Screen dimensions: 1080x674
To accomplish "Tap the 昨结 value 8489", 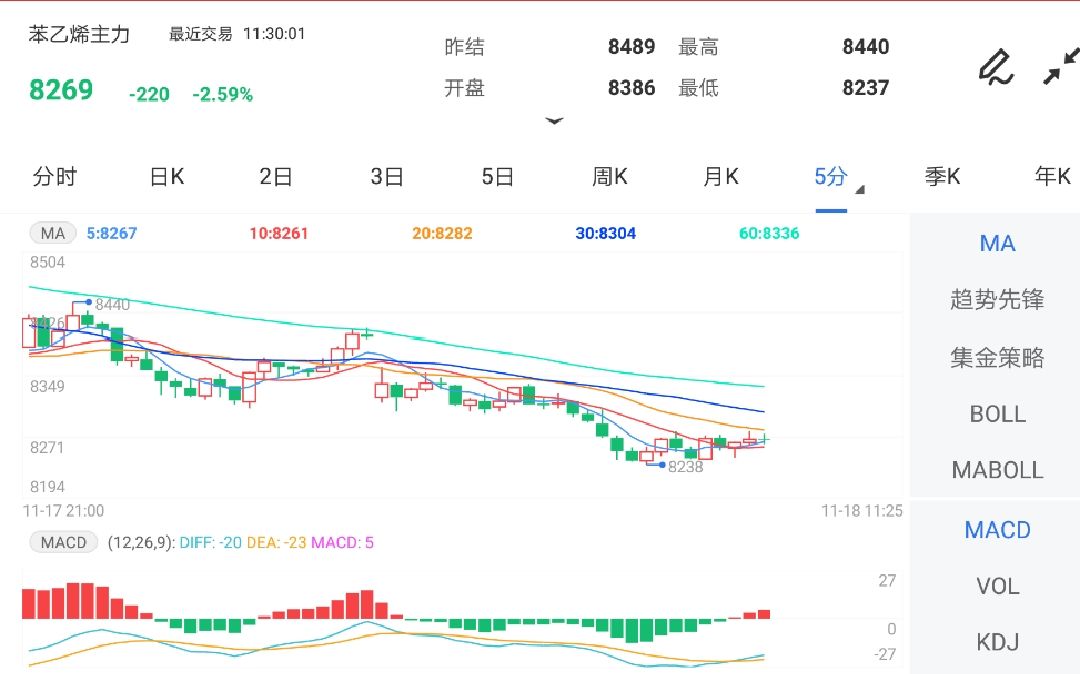I will tap(631, 47).
